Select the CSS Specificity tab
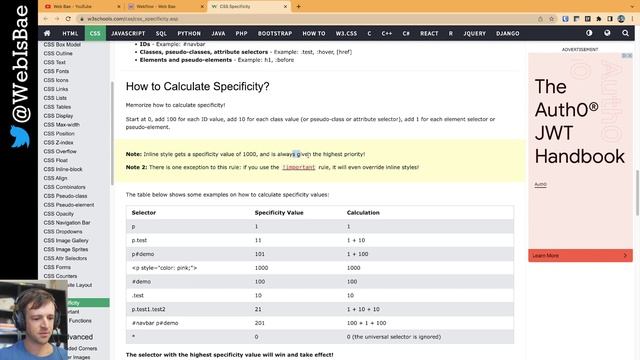Viewport: 640px width, 360px height. (249, 7)
